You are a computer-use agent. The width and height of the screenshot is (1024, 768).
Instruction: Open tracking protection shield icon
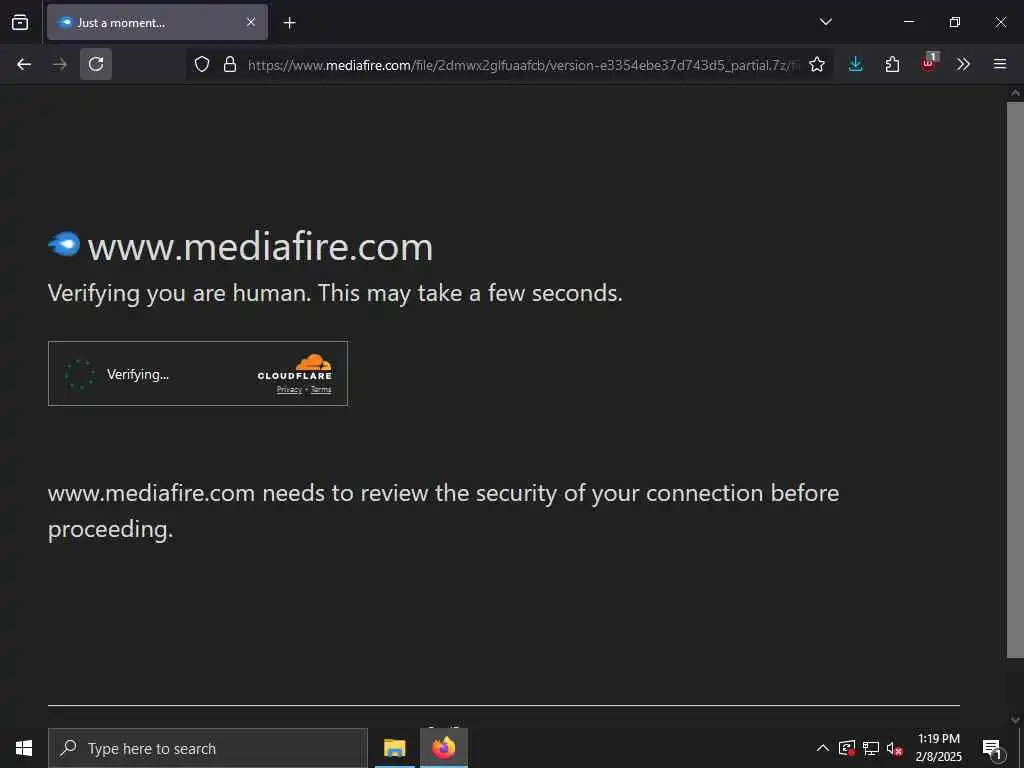click(202, 64)
